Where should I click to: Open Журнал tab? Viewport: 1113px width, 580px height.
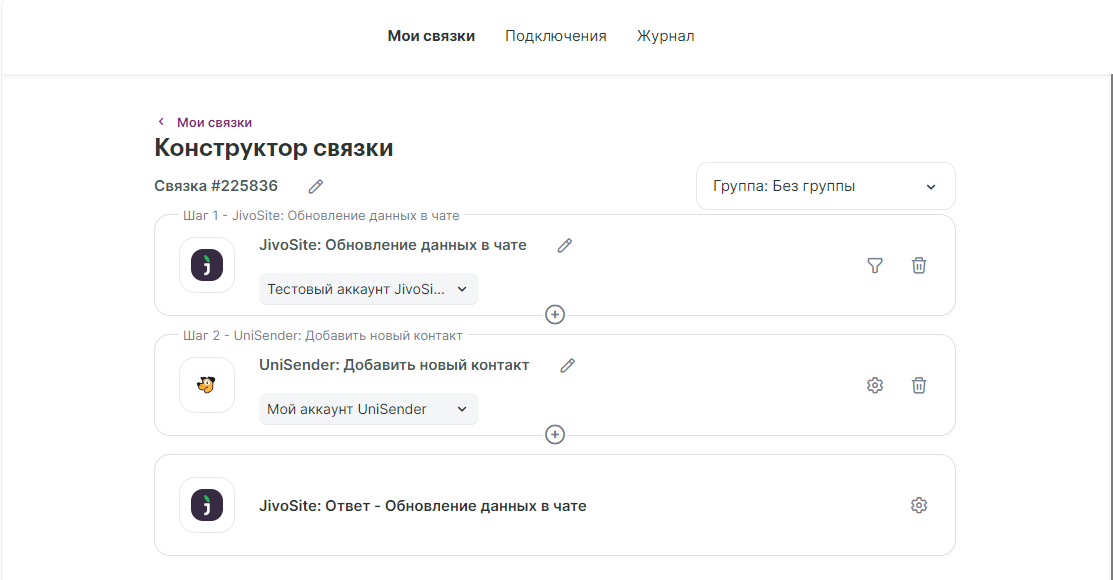[665, 36]
